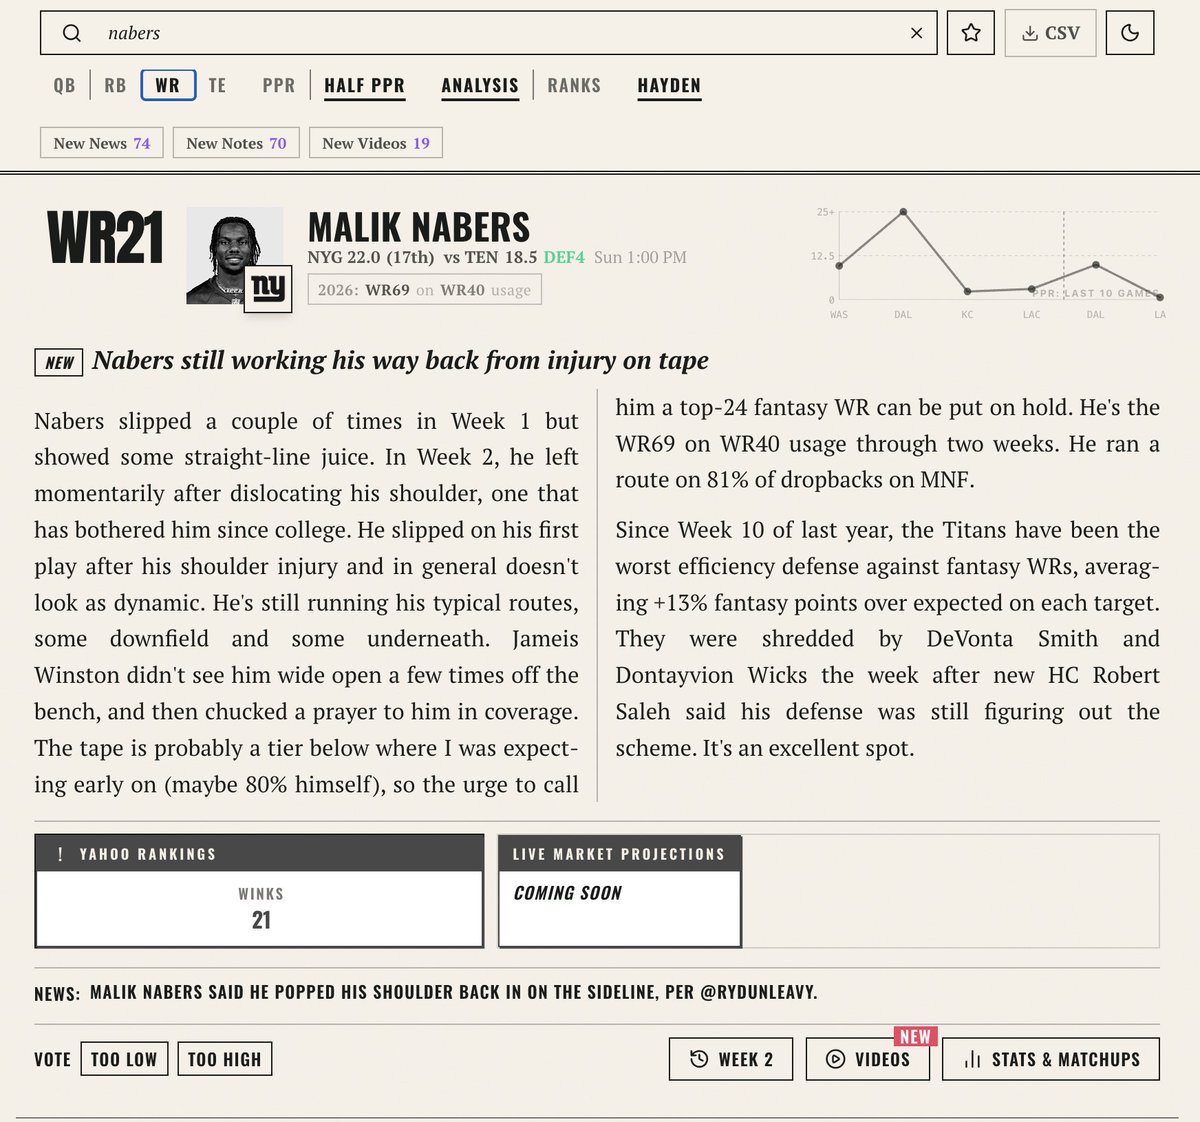Viewport: 1200px width, 1122px height.
Task: Select the QB position tab
Action: point(64,85)
